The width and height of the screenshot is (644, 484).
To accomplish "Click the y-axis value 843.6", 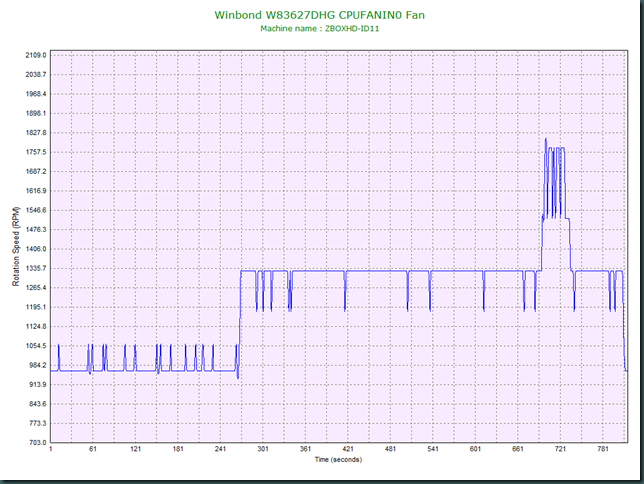I will pos(38,404).
